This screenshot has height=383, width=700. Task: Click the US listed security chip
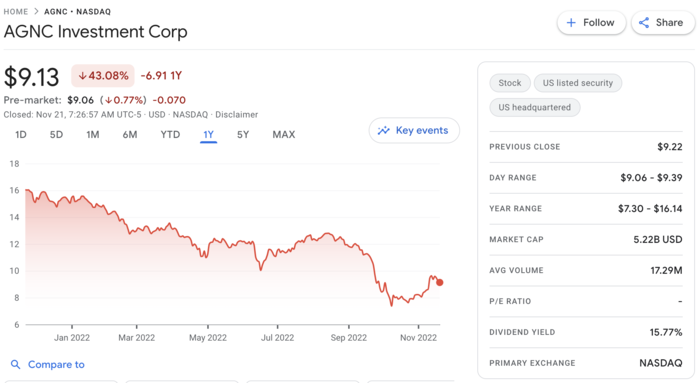578,83
